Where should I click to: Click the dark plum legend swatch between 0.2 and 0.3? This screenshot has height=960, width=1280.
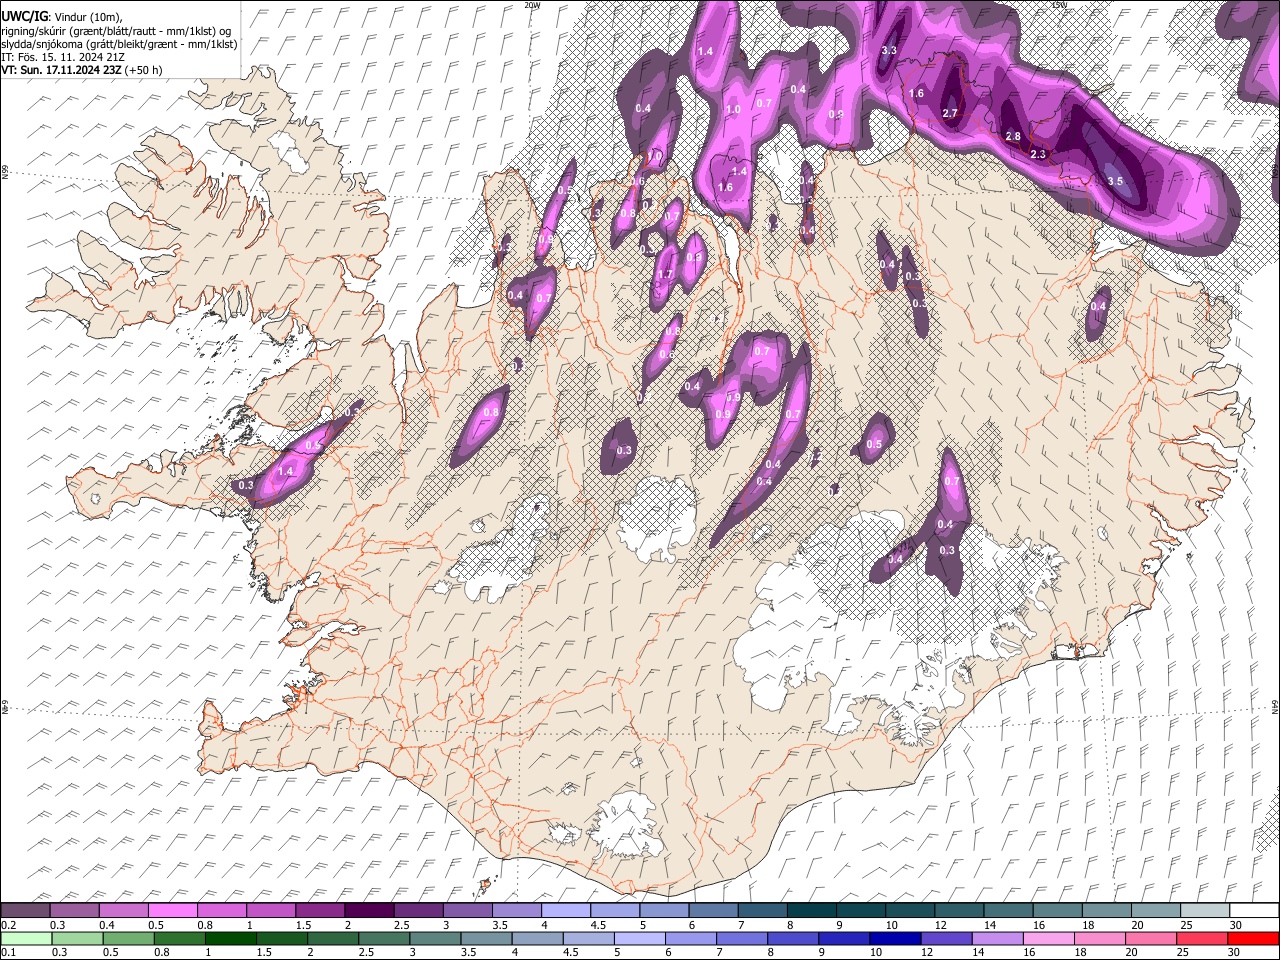coord(25,911)
